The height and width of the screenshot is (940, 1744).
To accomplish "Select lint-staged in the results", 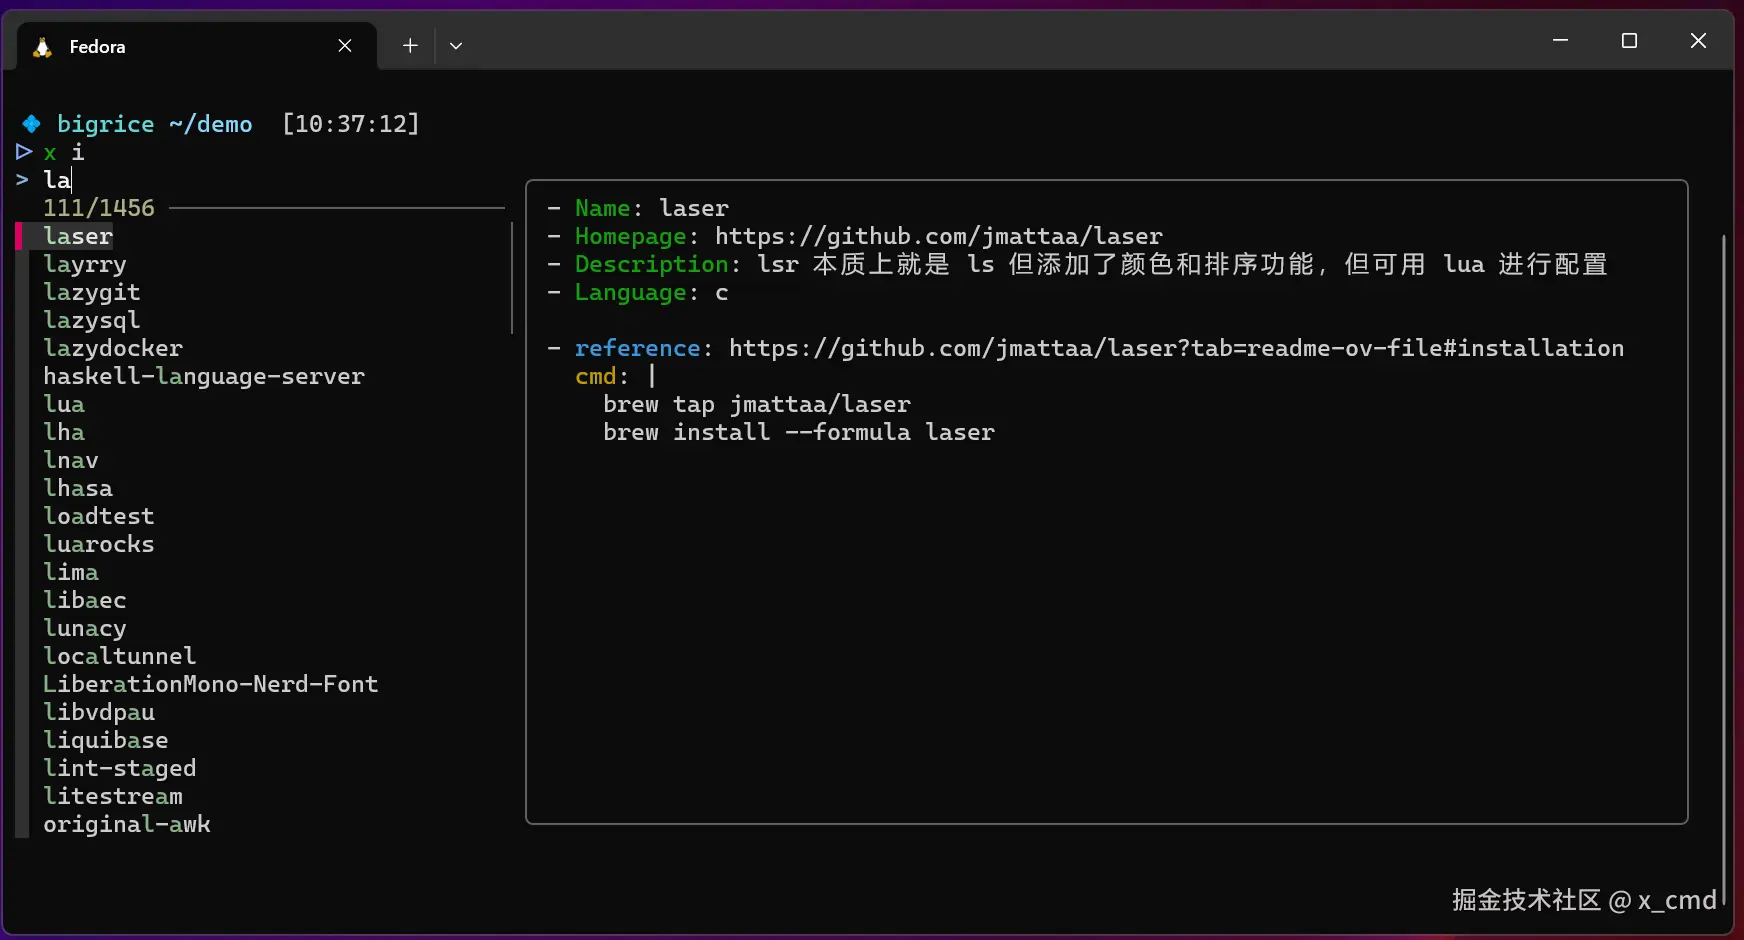I will point(119,768).
